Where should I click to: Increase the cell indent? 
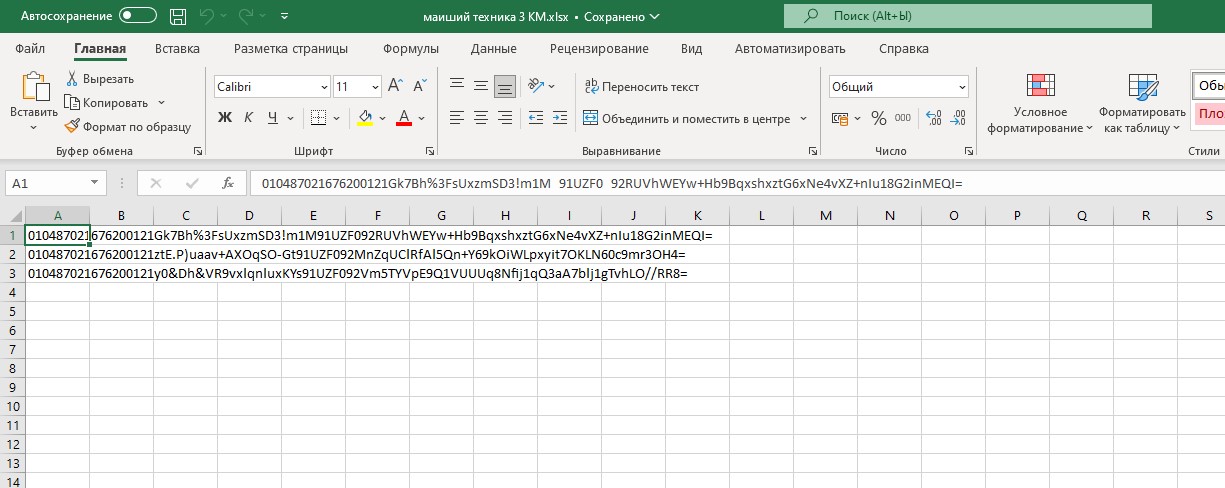(x=562, y=118)
